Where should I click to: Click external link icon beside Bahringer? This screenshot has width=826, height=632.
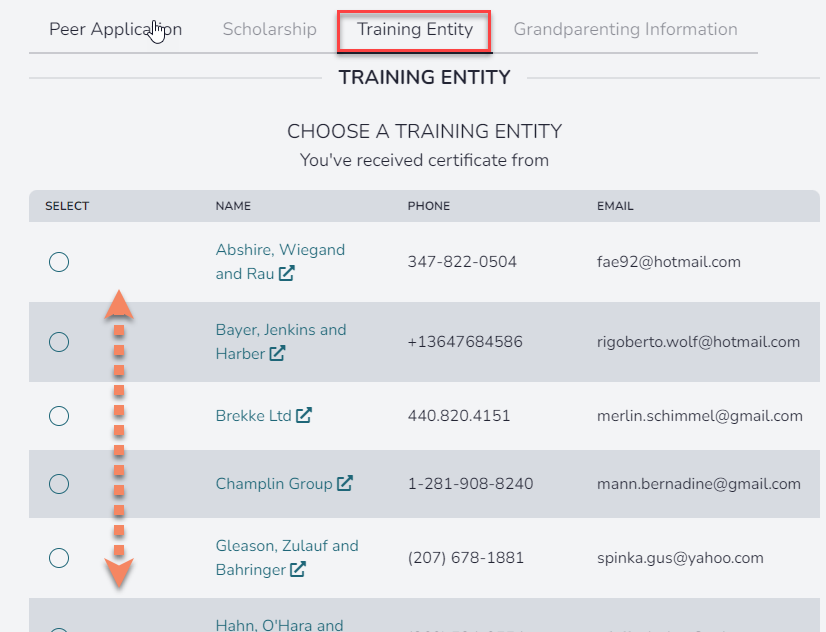click(x=298, y=569)
